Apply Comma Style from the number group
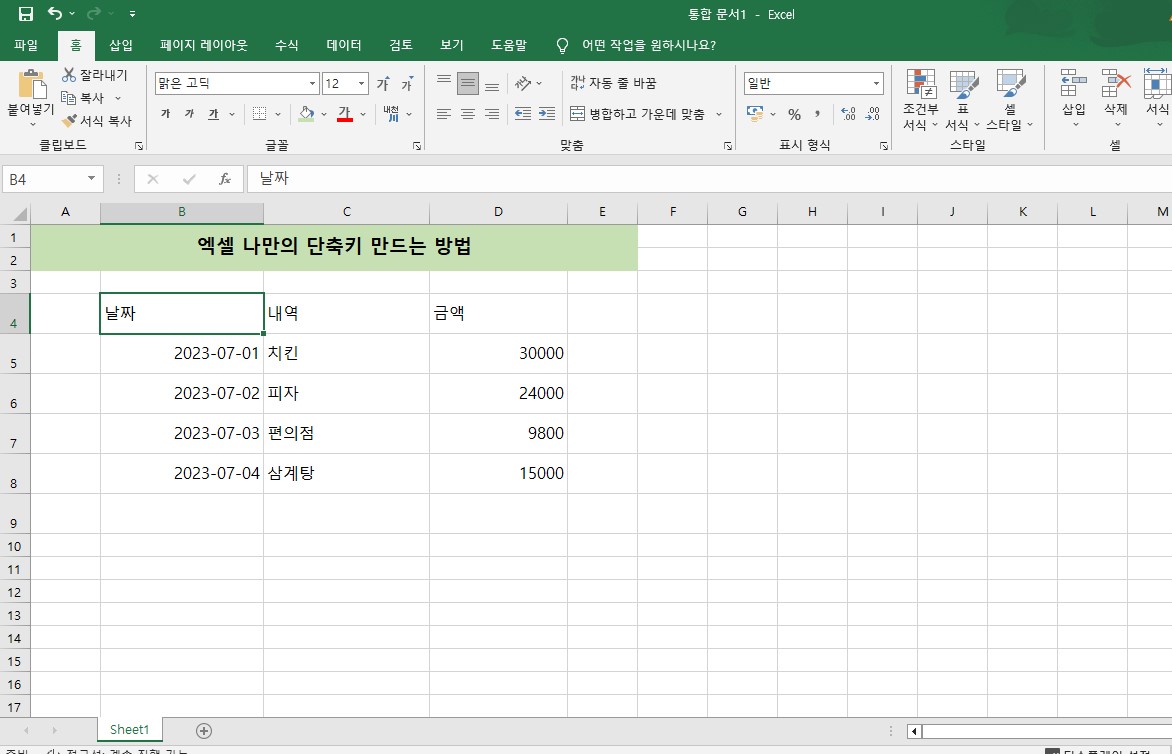 pos(818,115)
